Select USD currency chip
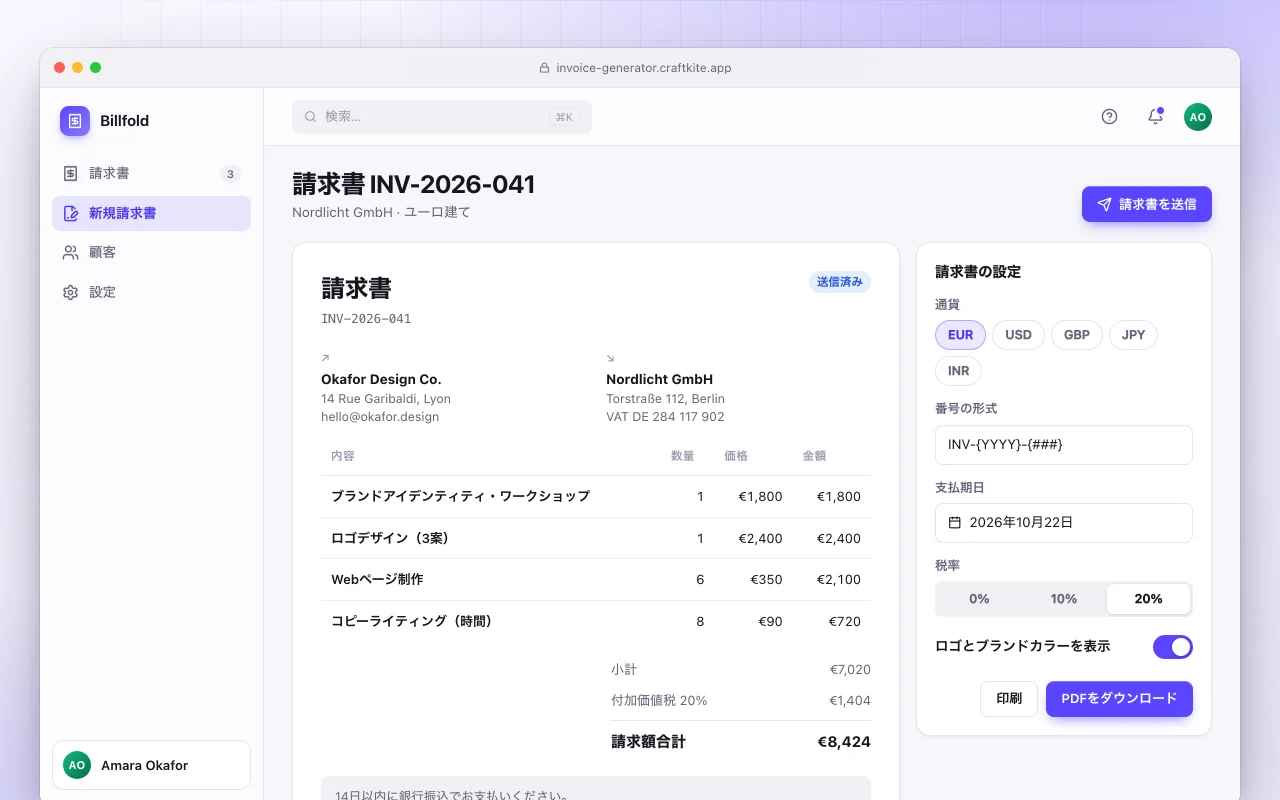Viewport: 1280px width, 800px height. (x=1018, y=335)
